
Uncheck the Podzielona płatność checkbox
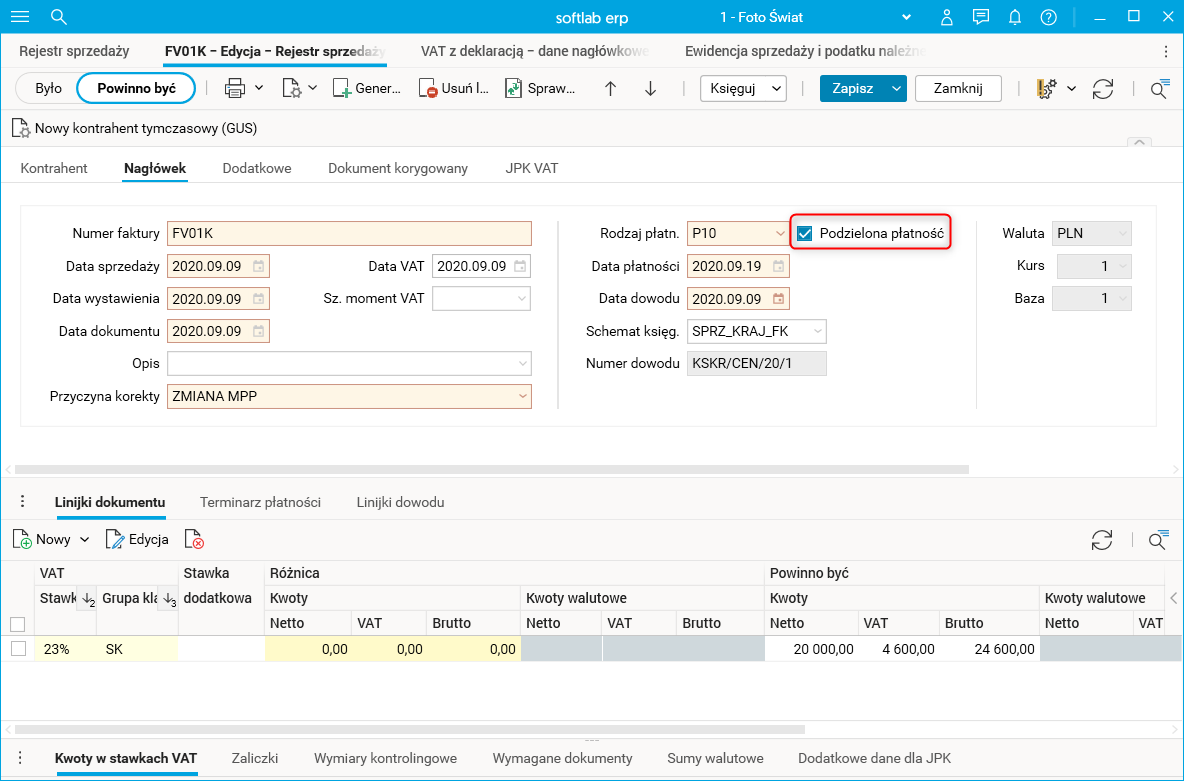tap(804, 233)
